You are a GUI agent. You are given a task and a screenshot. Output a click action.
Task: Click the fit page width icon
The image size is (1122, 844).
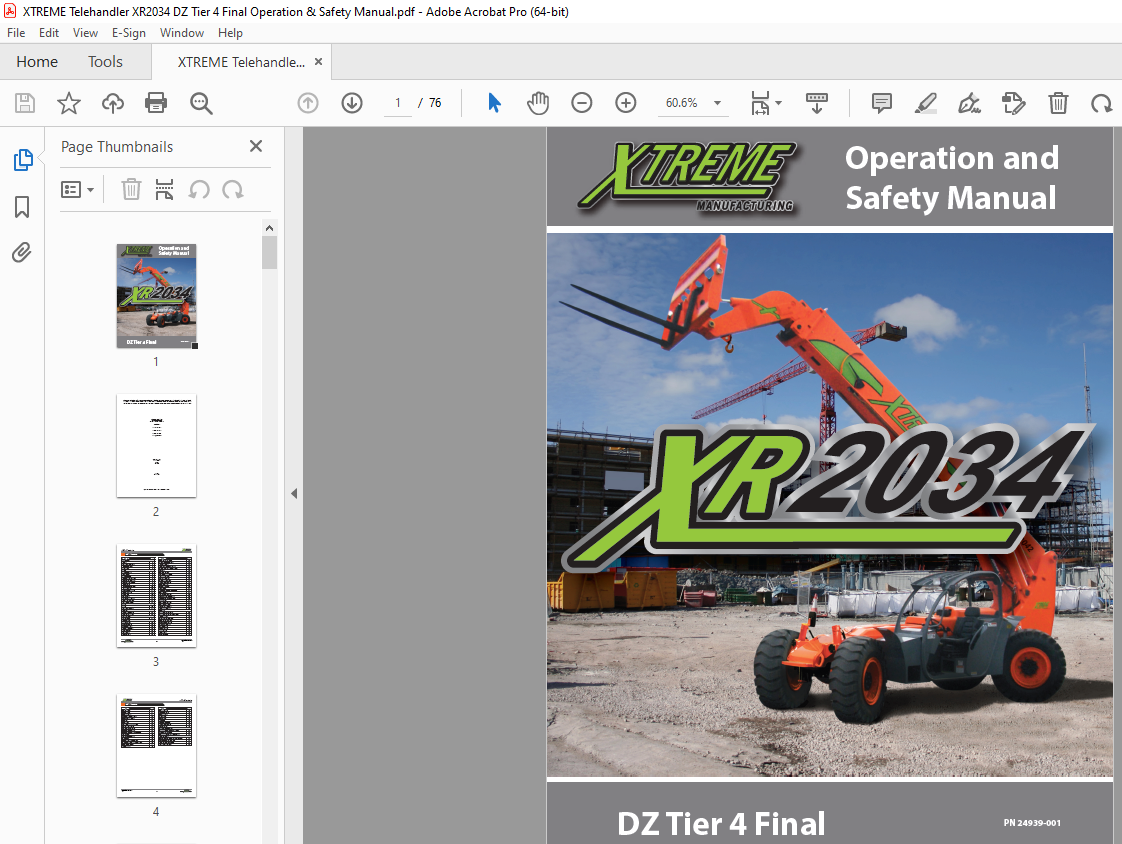(x=760, y=103)
